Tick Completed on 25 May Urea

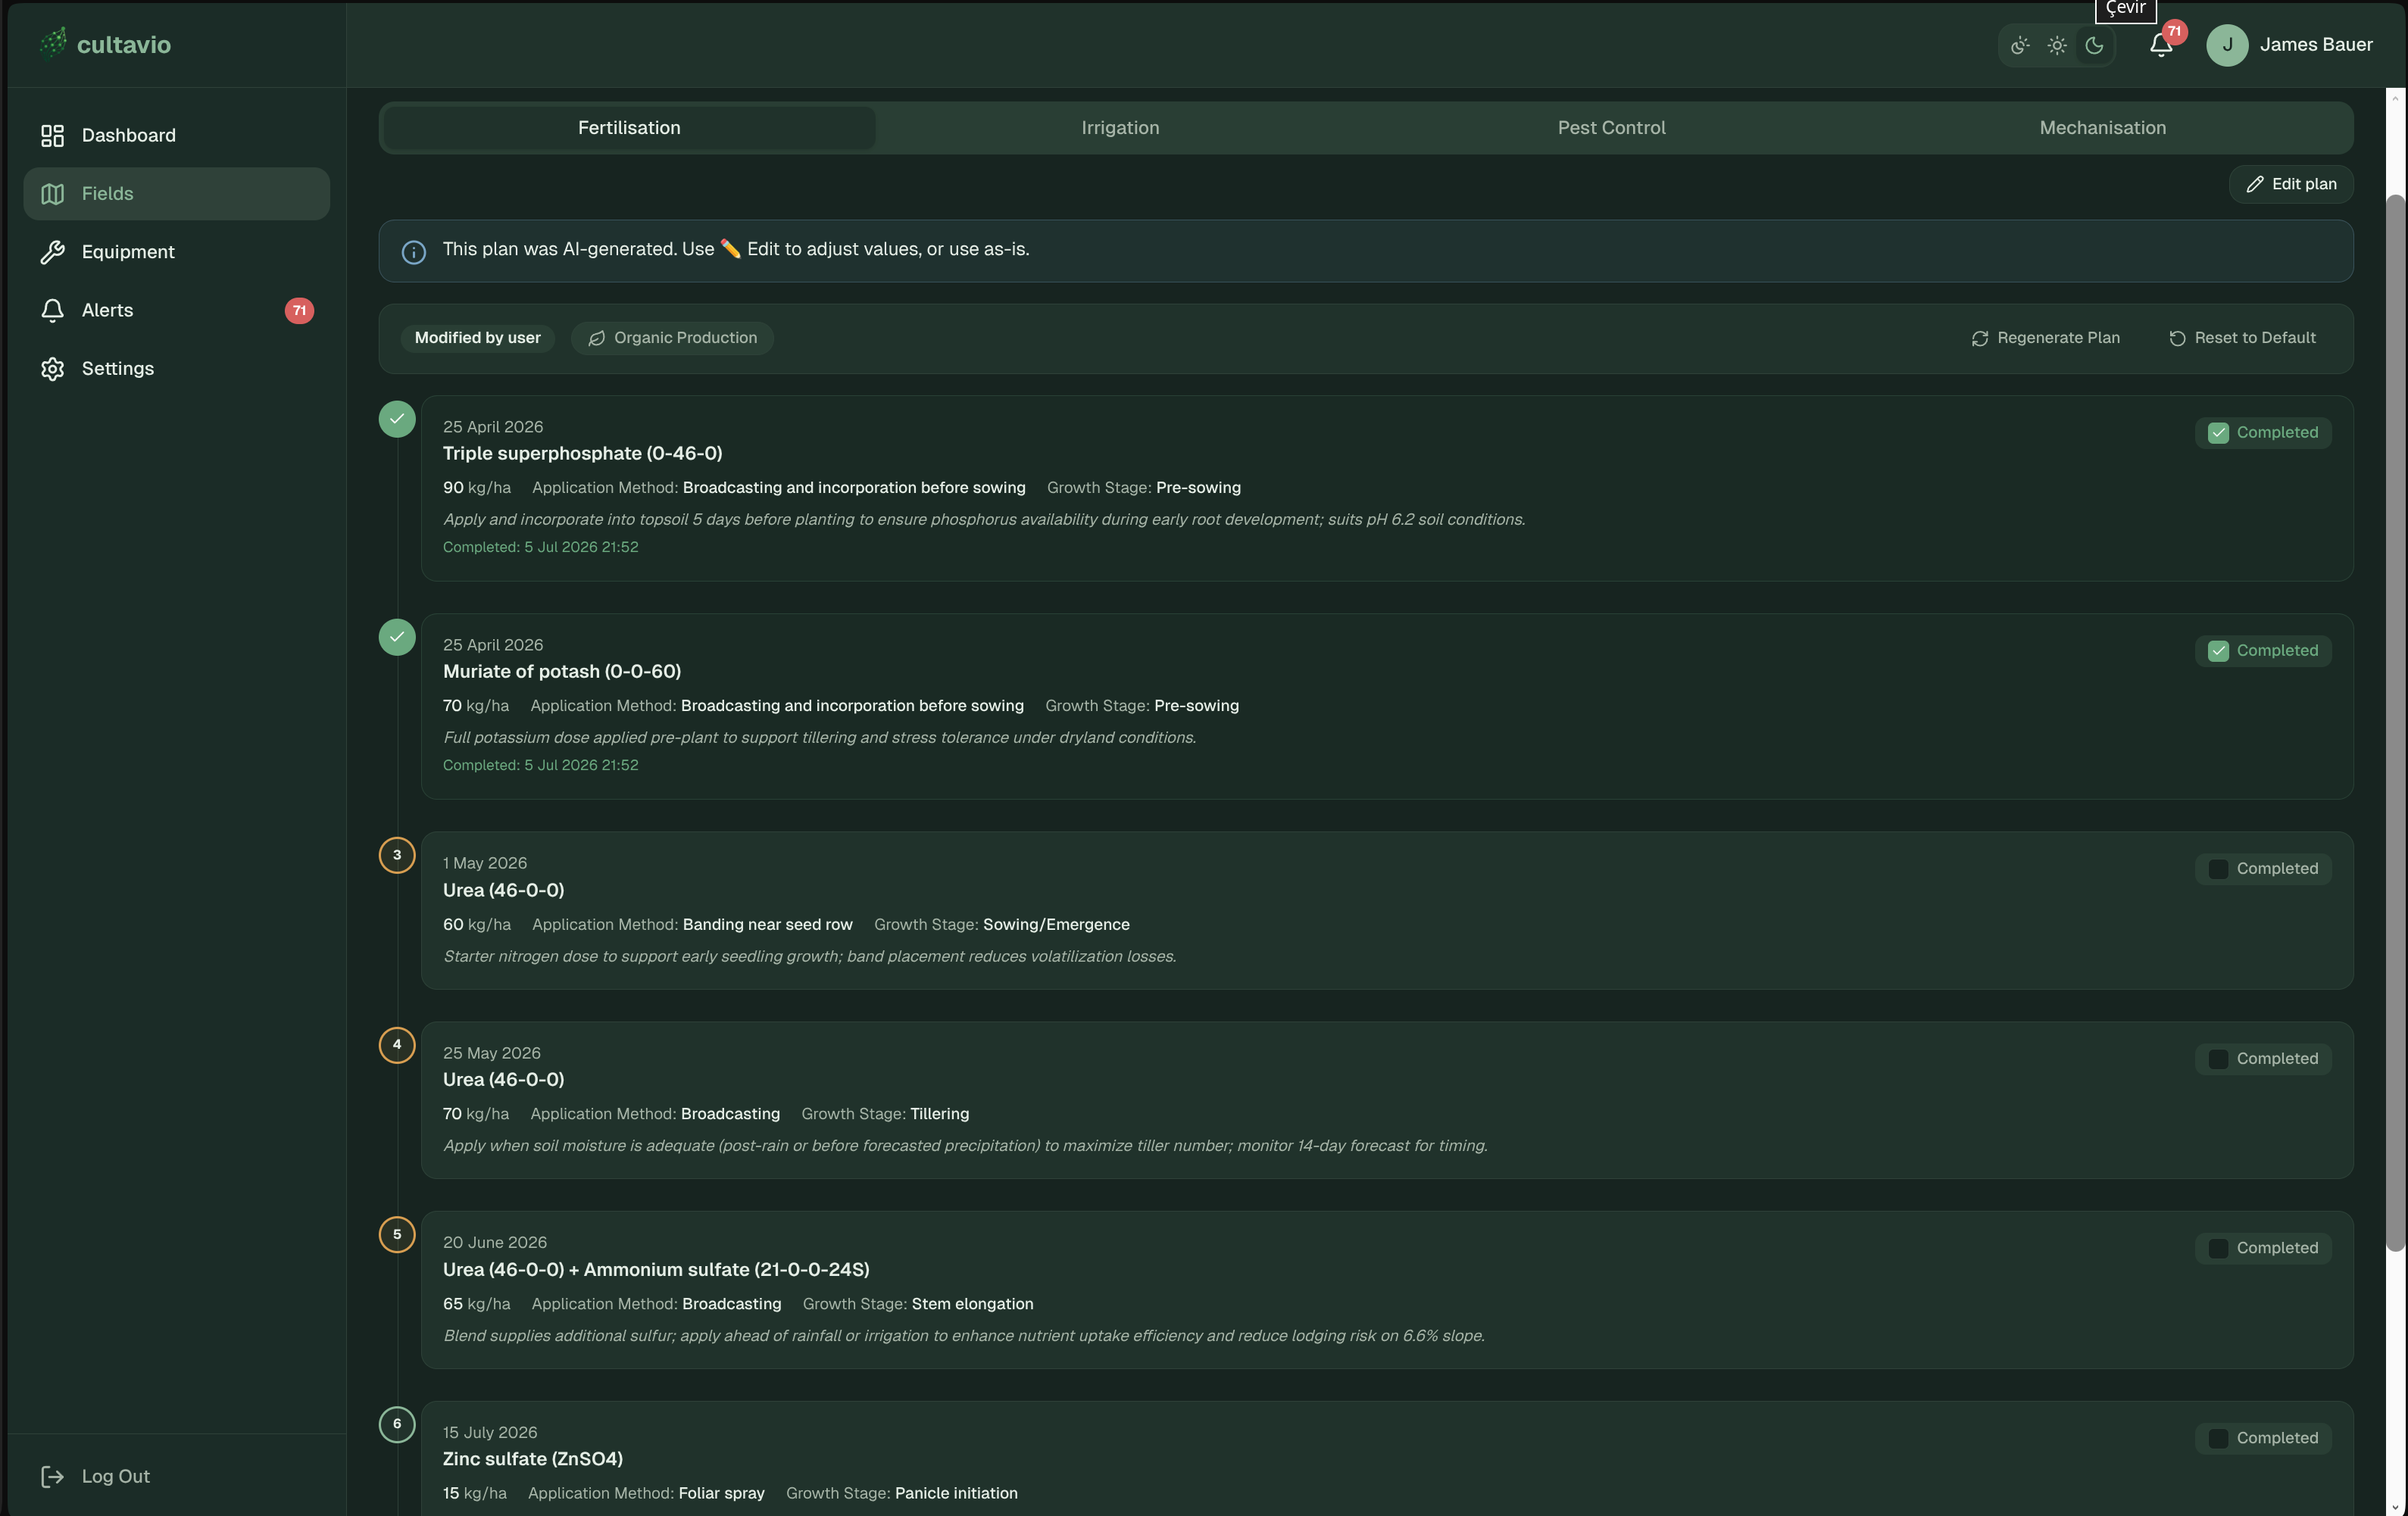[2218, 1059]
